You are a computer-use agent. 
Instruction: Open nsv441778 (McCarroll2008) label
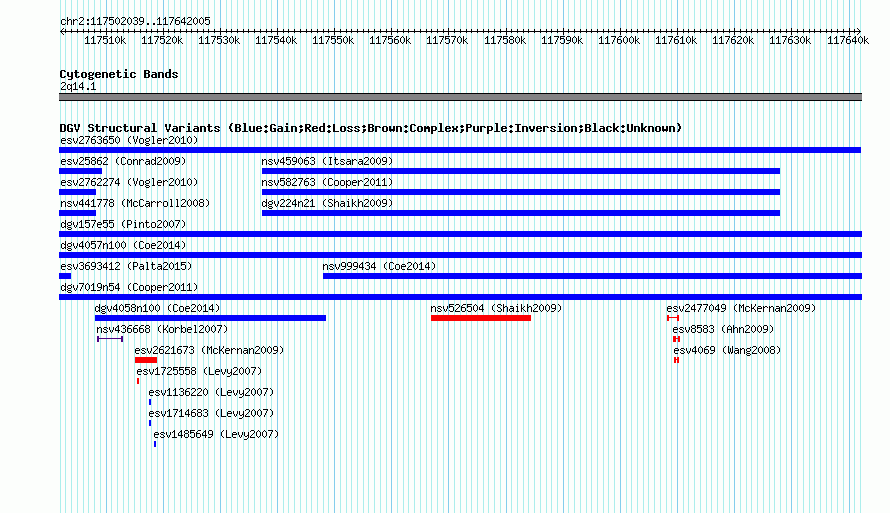(x=135, y=203)
